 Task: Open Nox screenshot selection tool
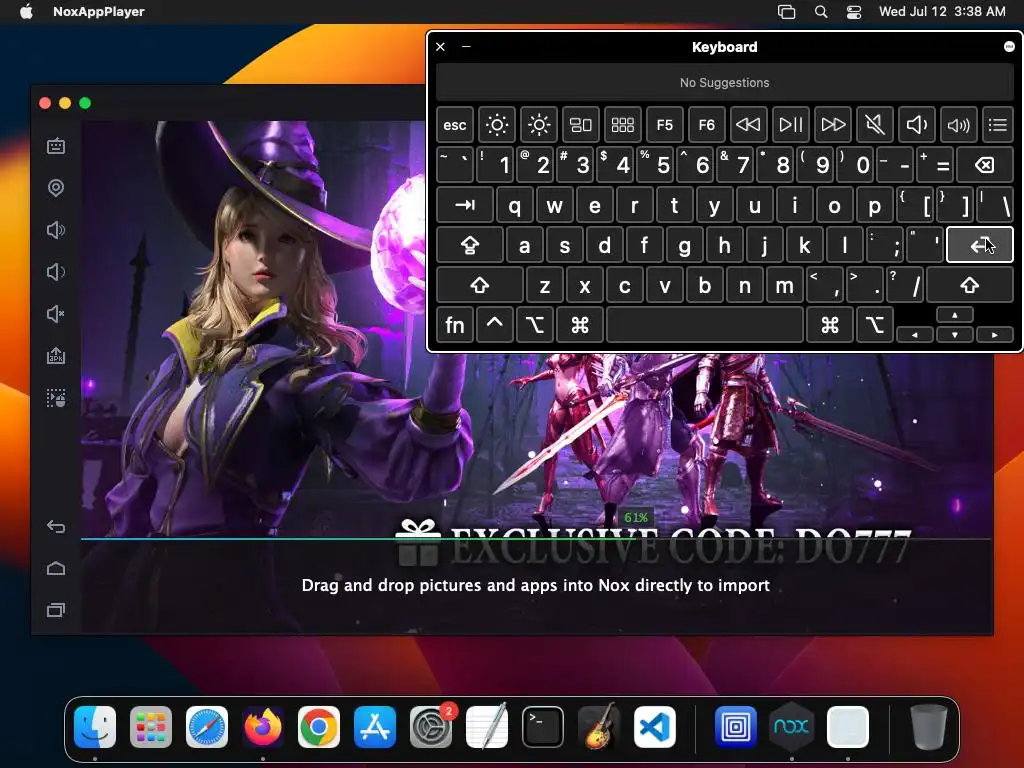pyautogui.click(x=56, y=398)
